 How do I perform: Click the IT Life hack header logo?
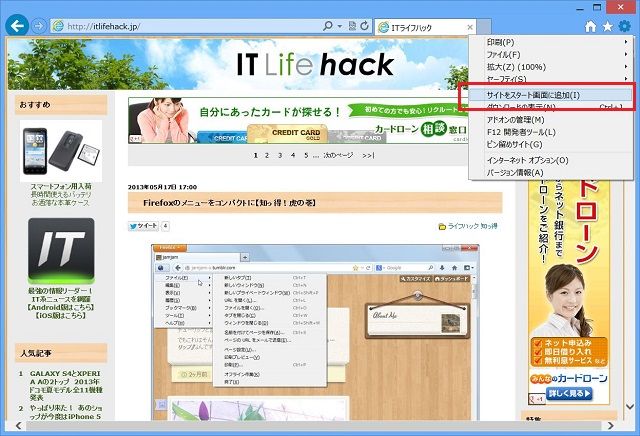[315, 65]
